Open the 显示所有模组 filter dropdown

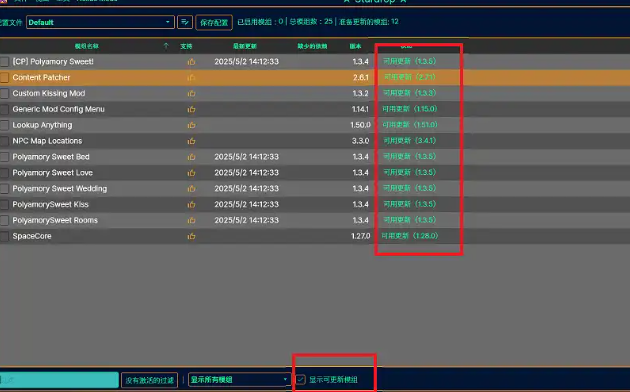239,380
